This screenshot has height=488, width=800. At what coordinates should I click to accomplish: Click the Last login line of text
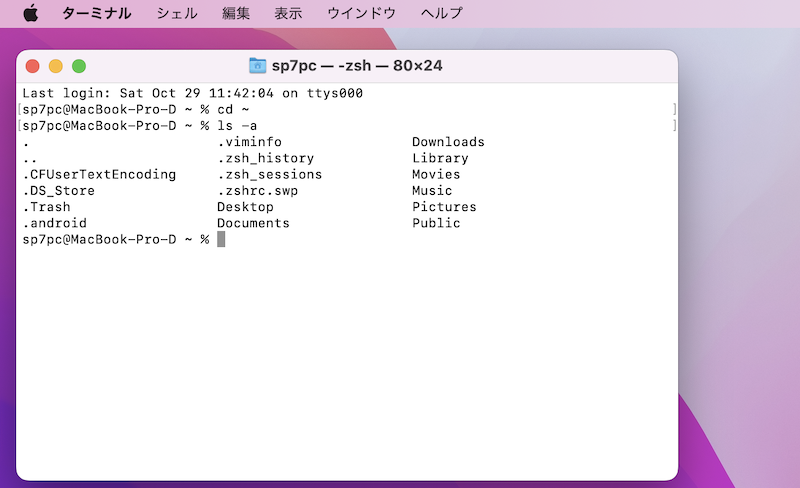(192, 93)
